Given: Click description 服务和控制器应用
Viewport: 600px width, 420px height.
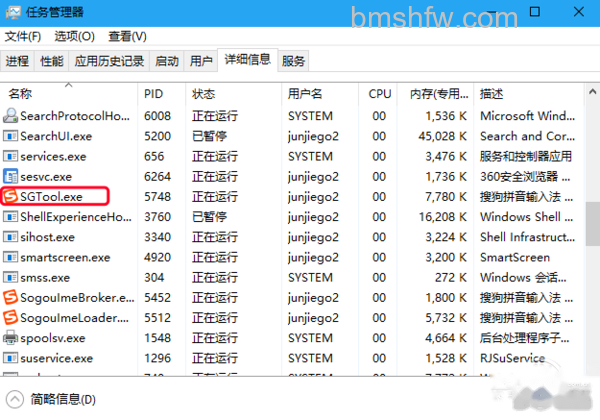Looking at the screenshot, I should click(526, 156).
